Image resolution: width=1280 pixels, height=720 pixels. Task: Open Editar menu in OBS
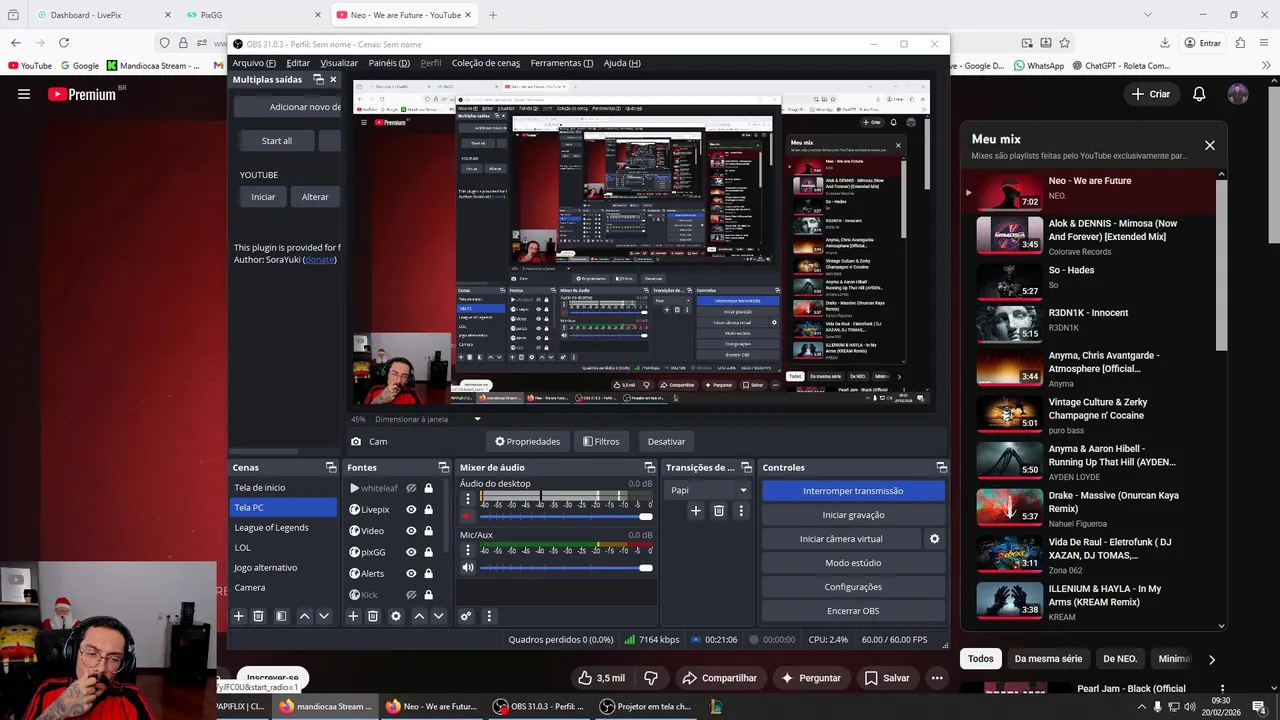click(x=298, y=63)
